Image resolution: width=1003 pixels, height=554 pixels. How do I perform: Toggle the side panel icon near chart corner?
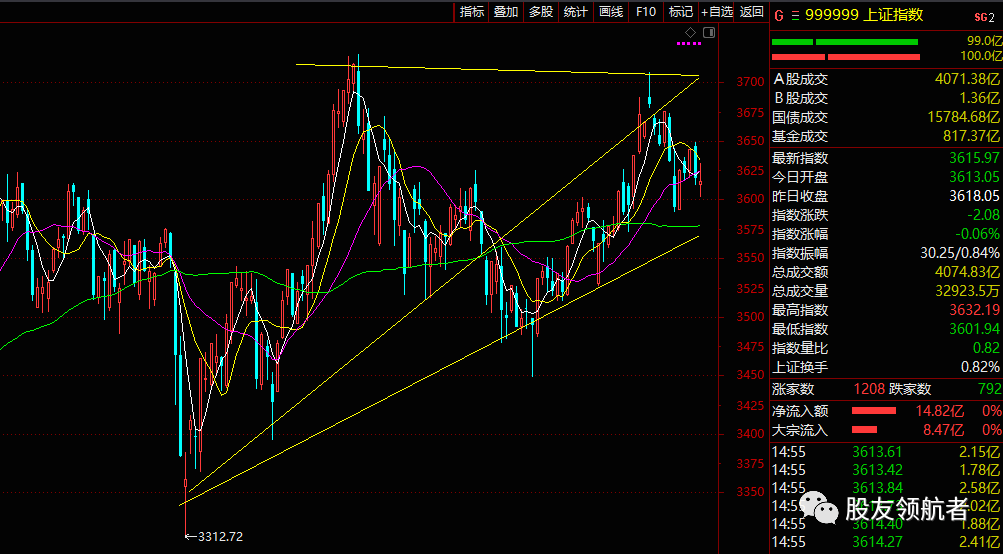[x=709, y=33]
